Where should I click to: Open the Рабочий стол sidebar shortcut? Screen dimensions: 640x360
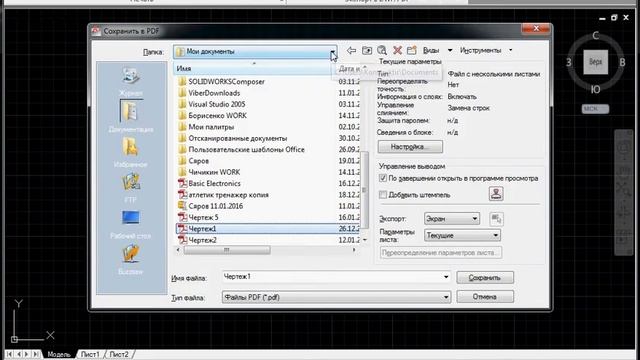click(x=131, y=224)
